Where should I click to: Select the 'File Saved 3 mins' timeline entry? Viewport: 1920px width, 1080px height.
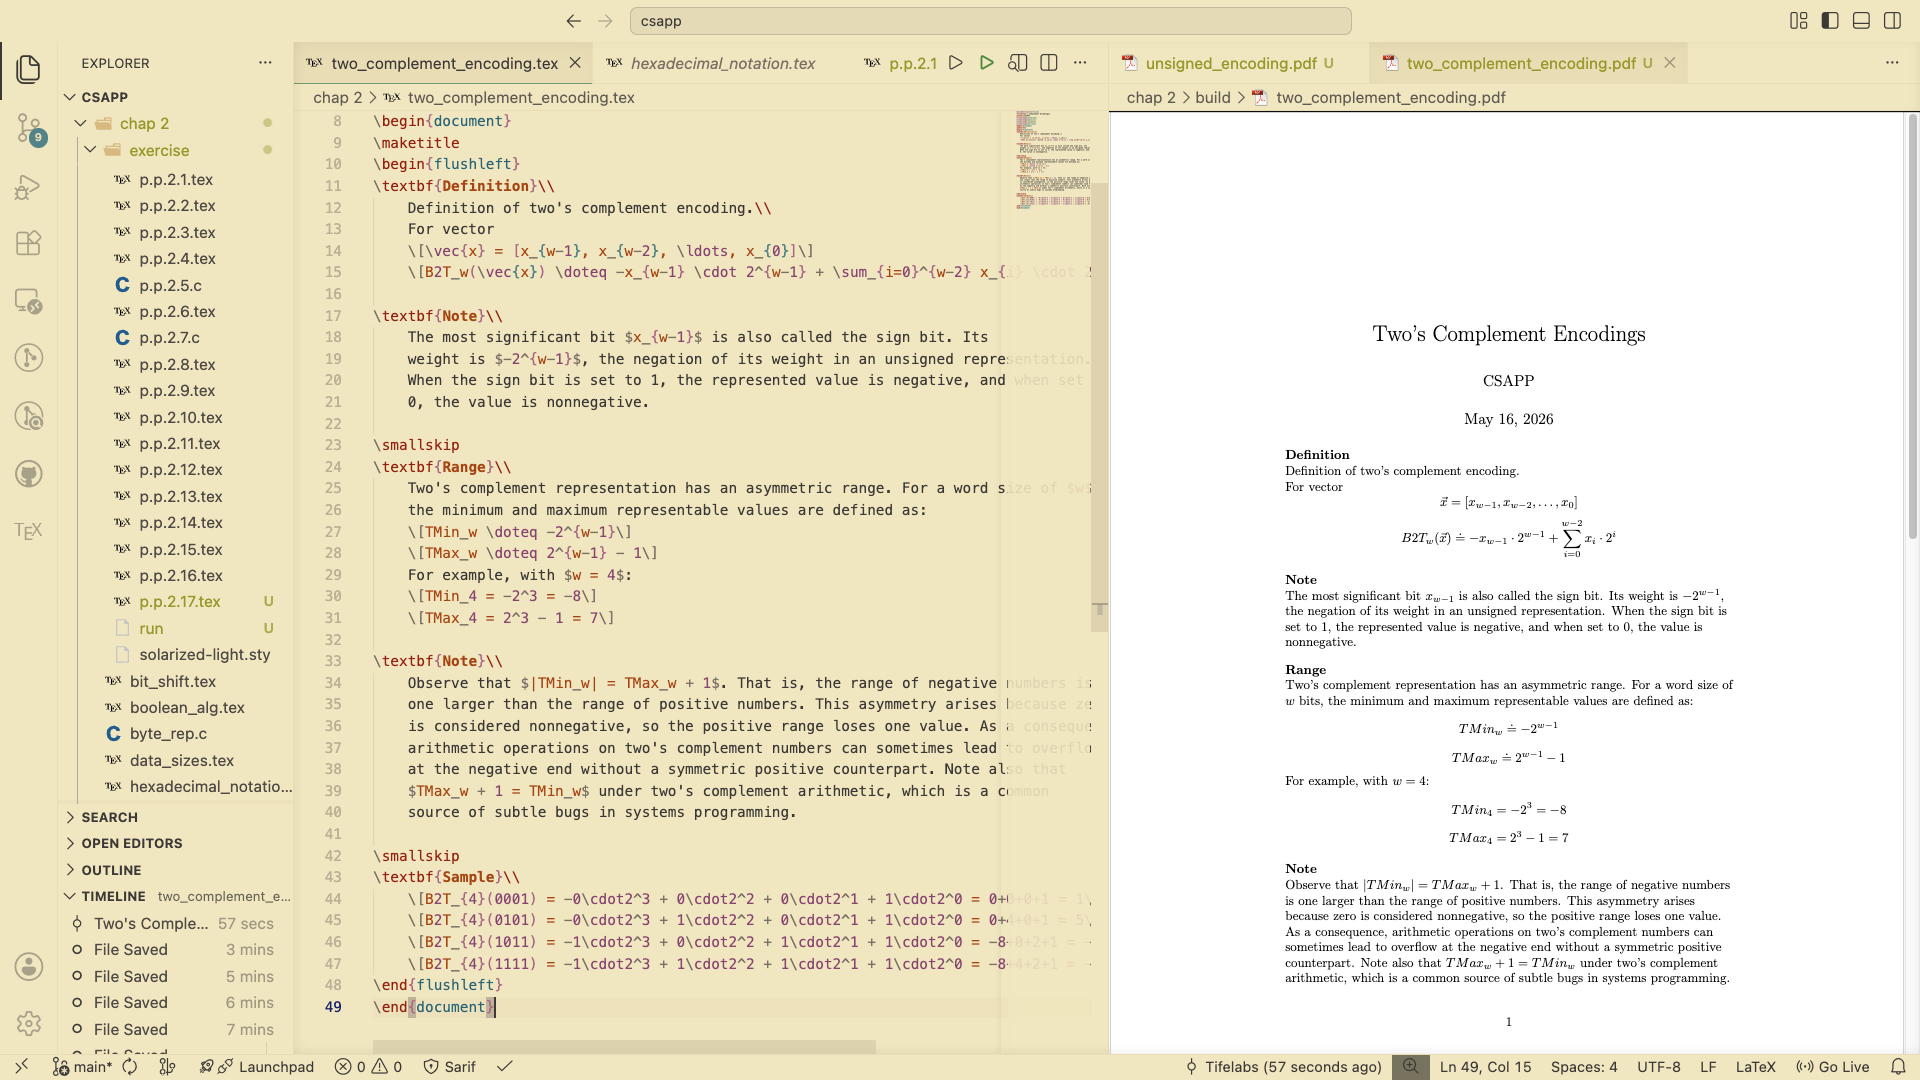point(177,949)
